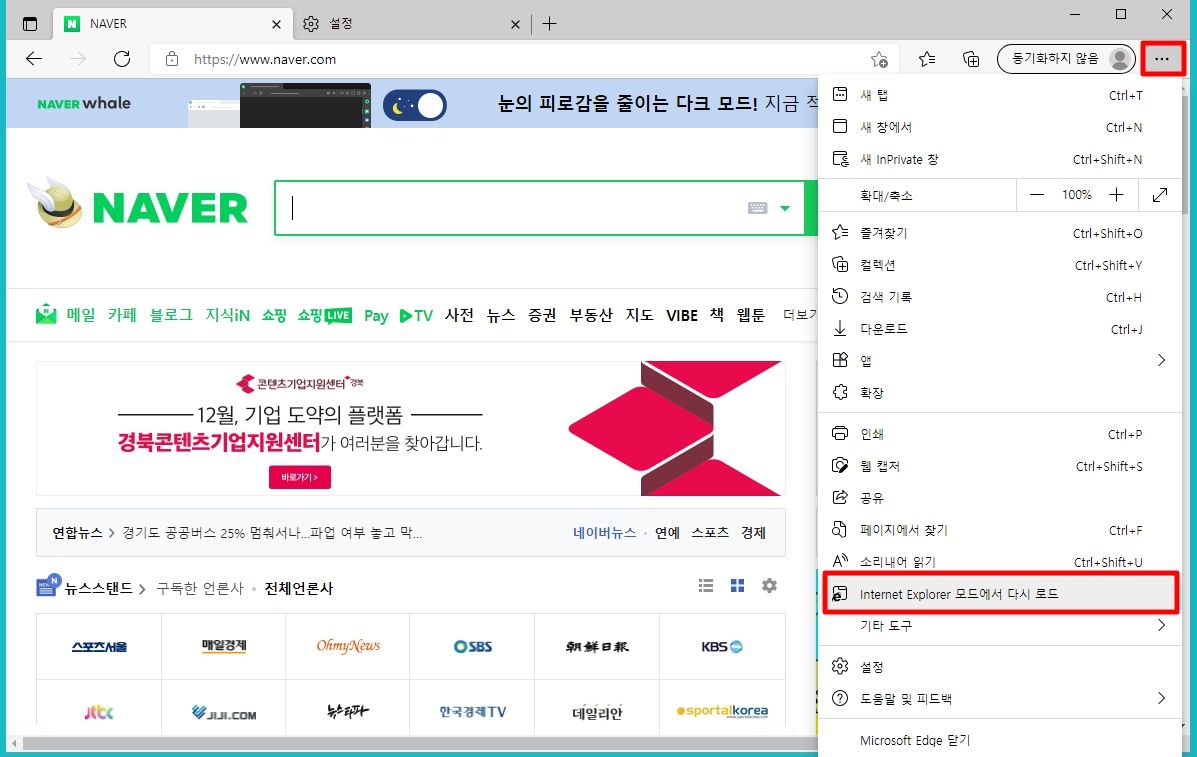The height and width of the screenshot is (757, 1197).
Task: Open the tab actions menu icon
Action: pos(30,24)
